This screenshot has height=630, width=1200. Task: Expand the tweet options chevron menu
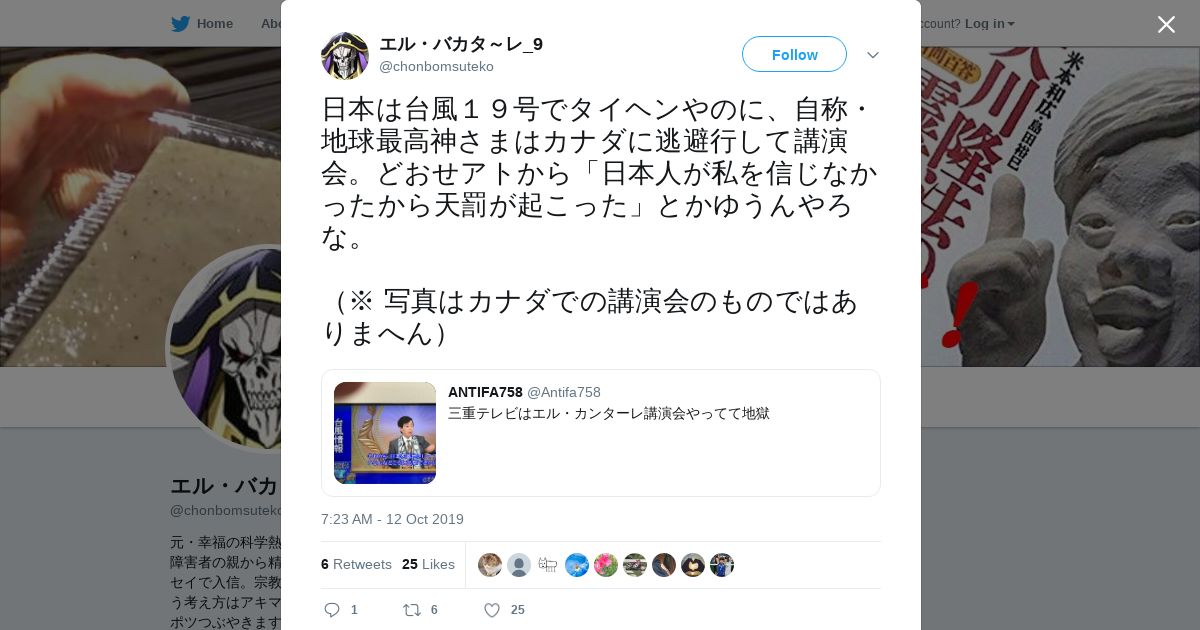tap(873, 55)
